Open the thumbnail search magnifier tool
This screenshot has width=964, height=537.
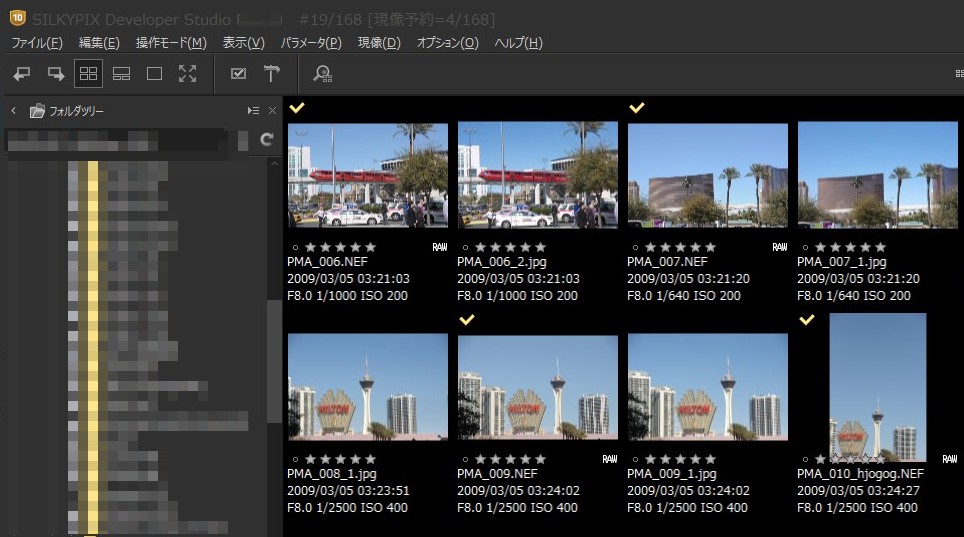point(322,74)
